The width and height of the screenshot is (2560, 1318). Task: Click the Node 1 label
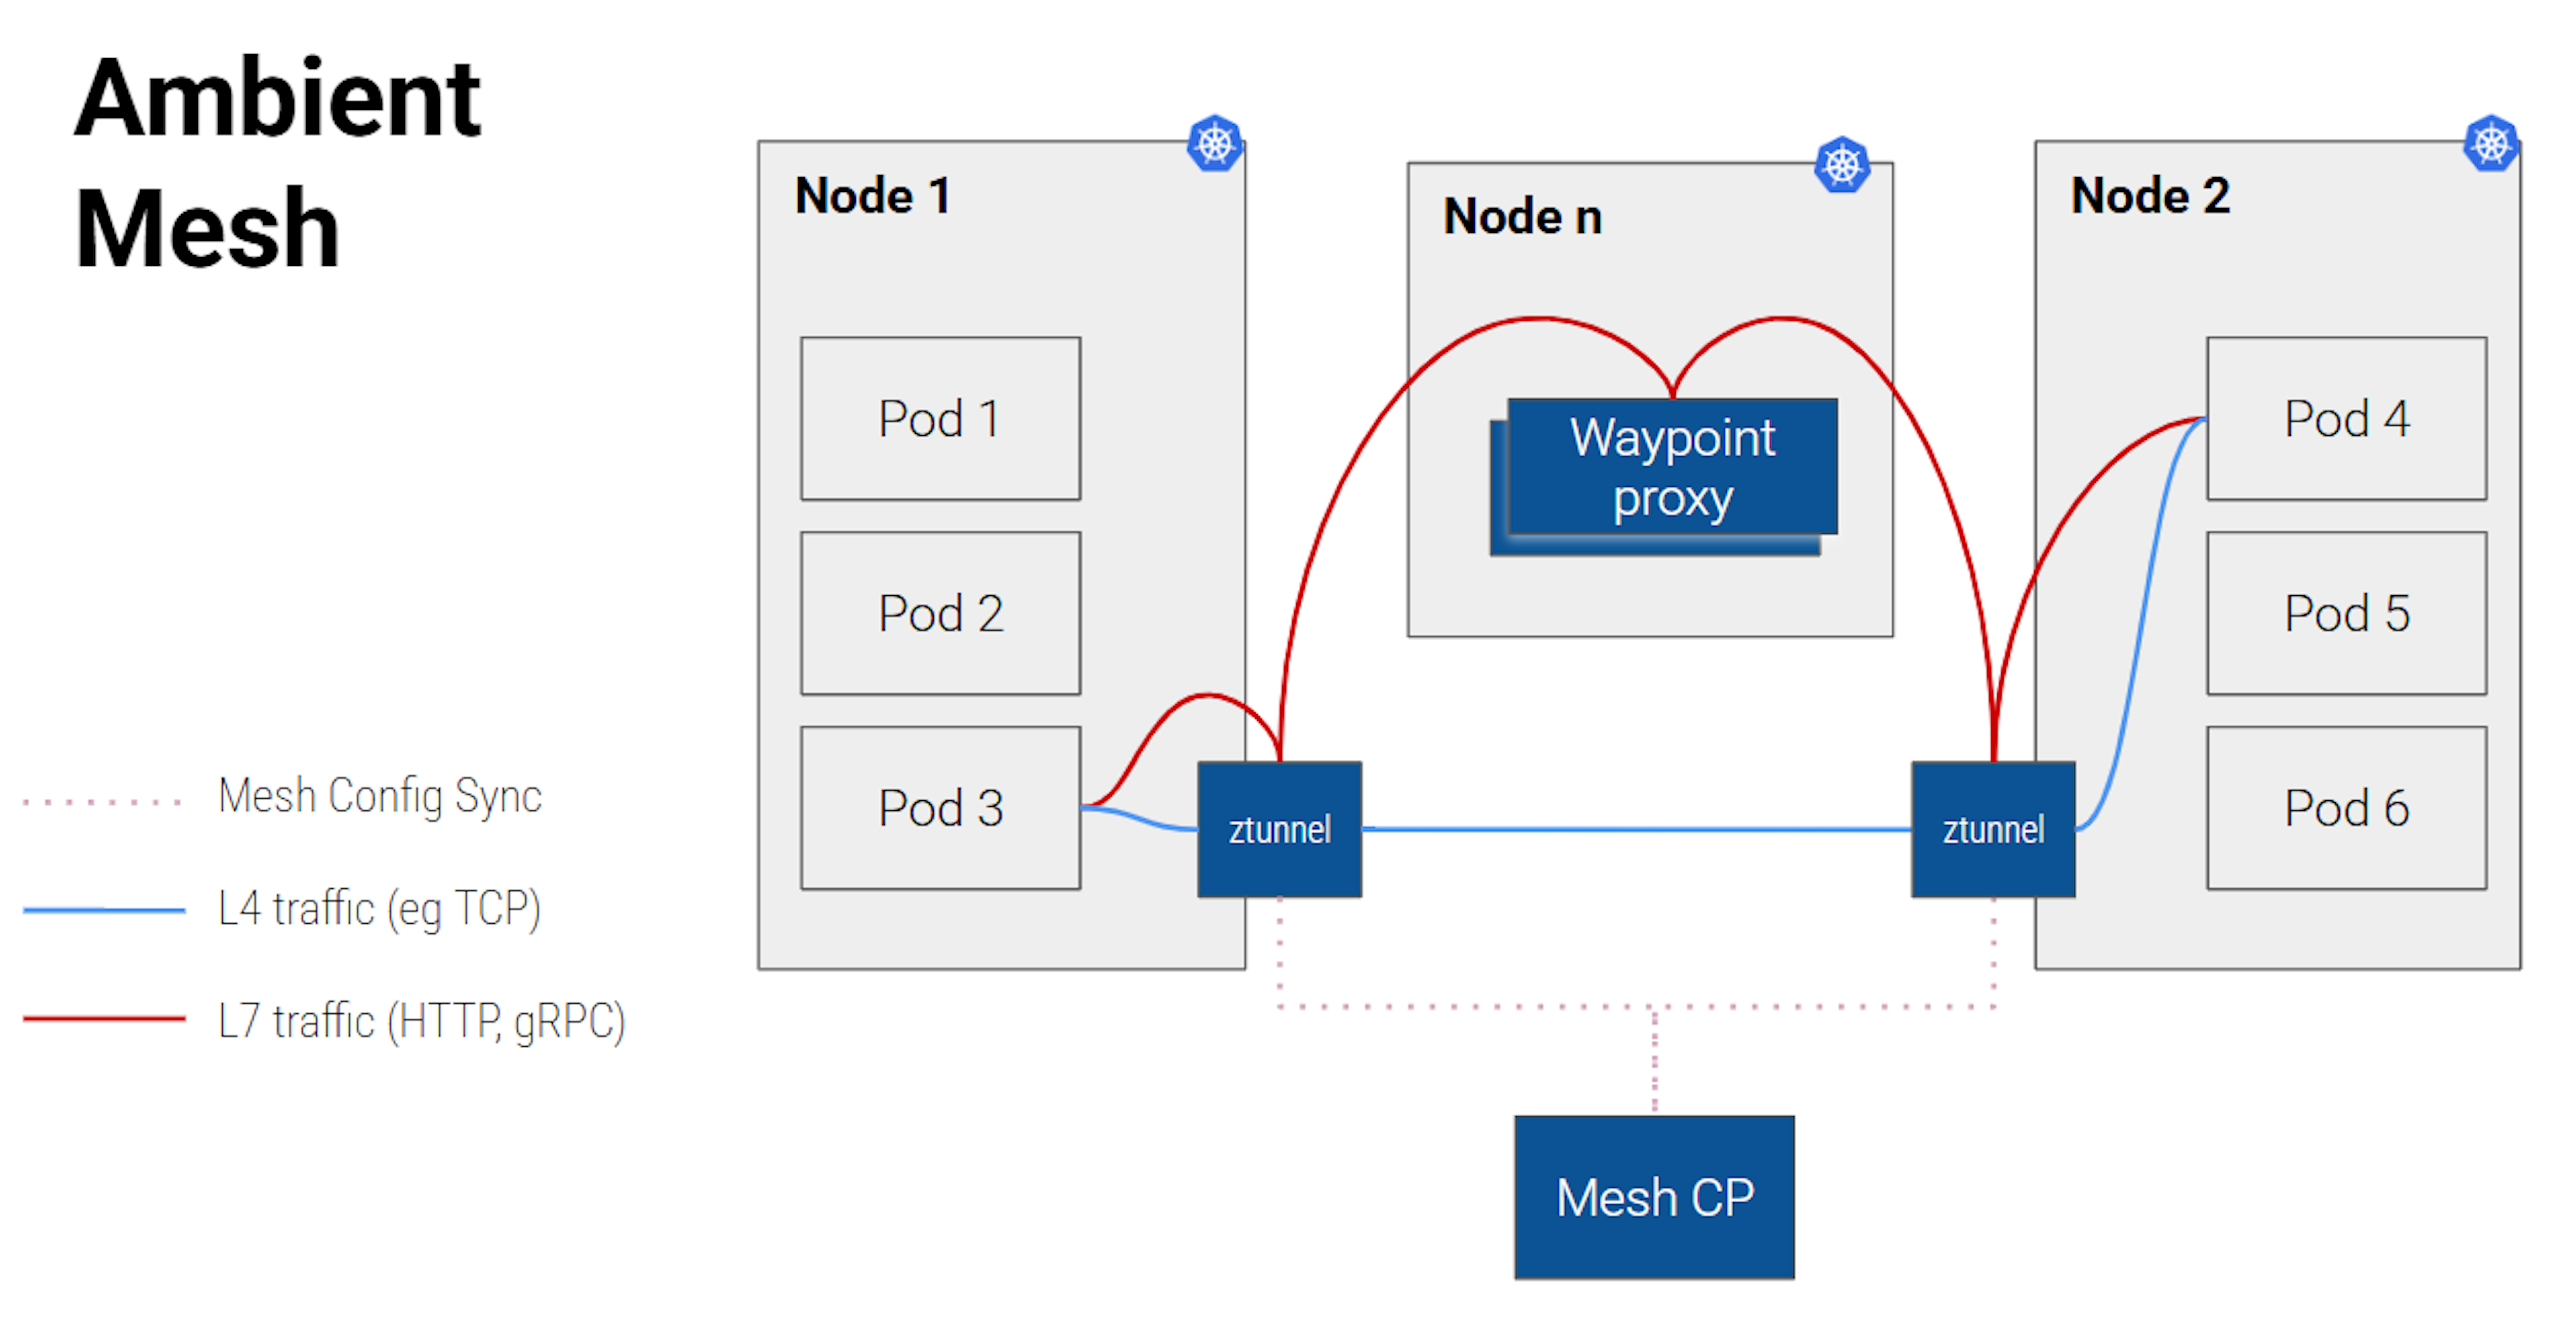872,195
